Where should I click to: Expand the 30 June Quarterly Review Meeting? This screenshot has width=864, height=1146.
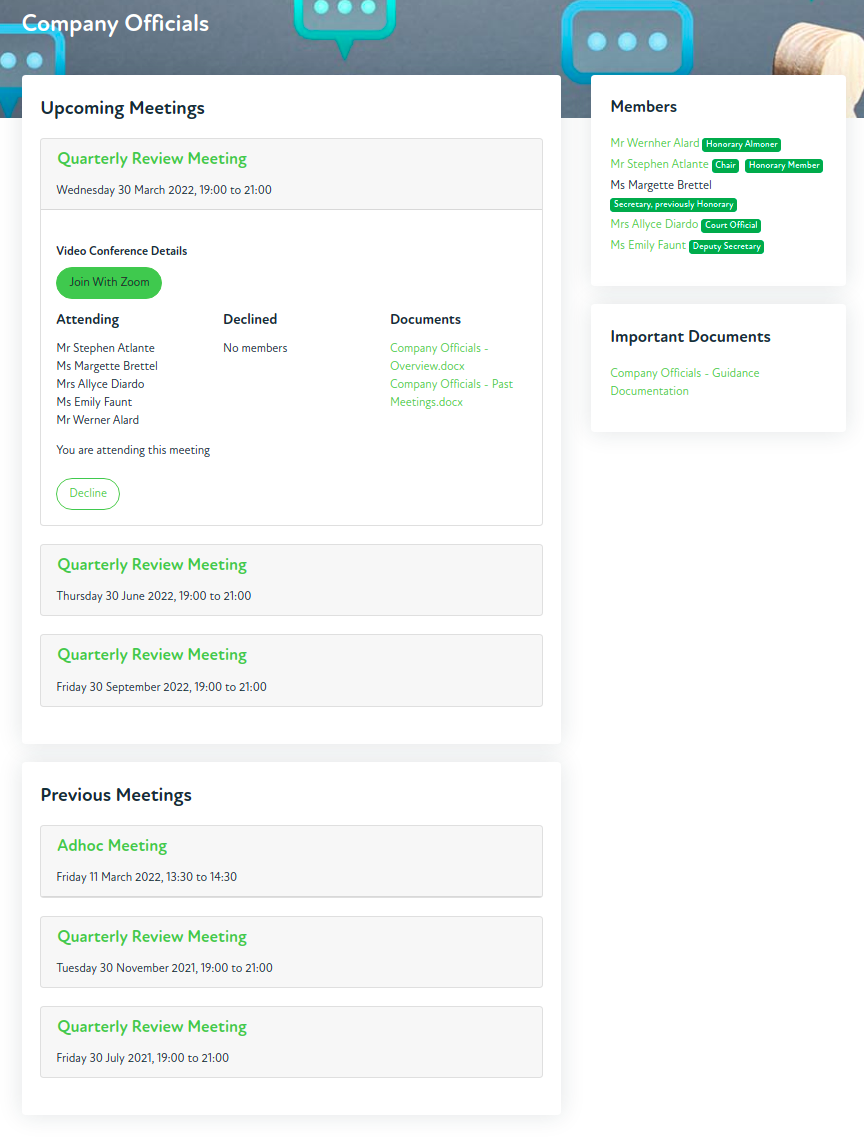pos(152,565)
